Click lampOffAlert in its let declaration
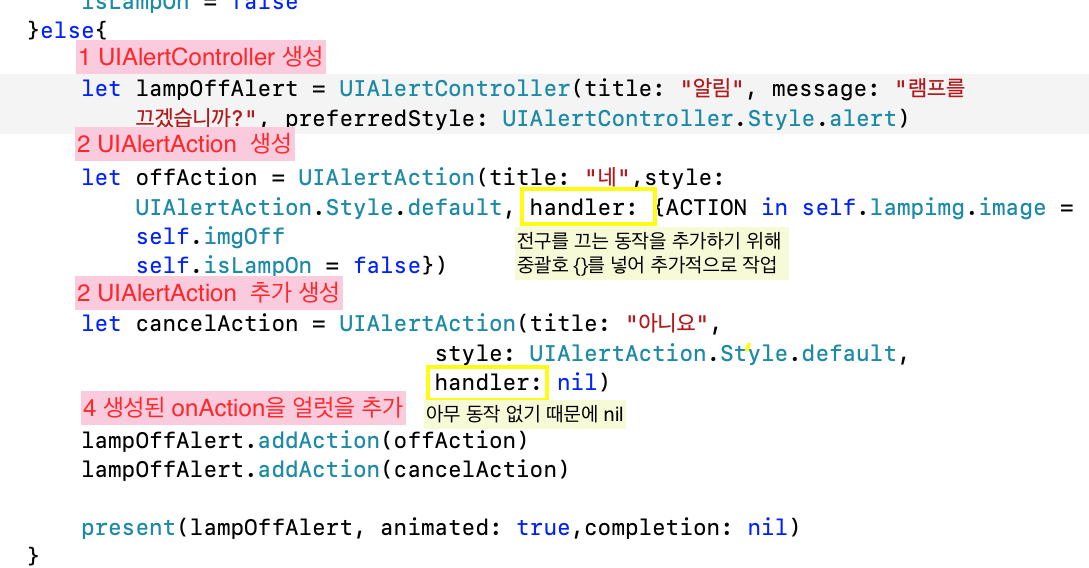The width and height of the screenshot is (1089, 568). coord(217,89)
